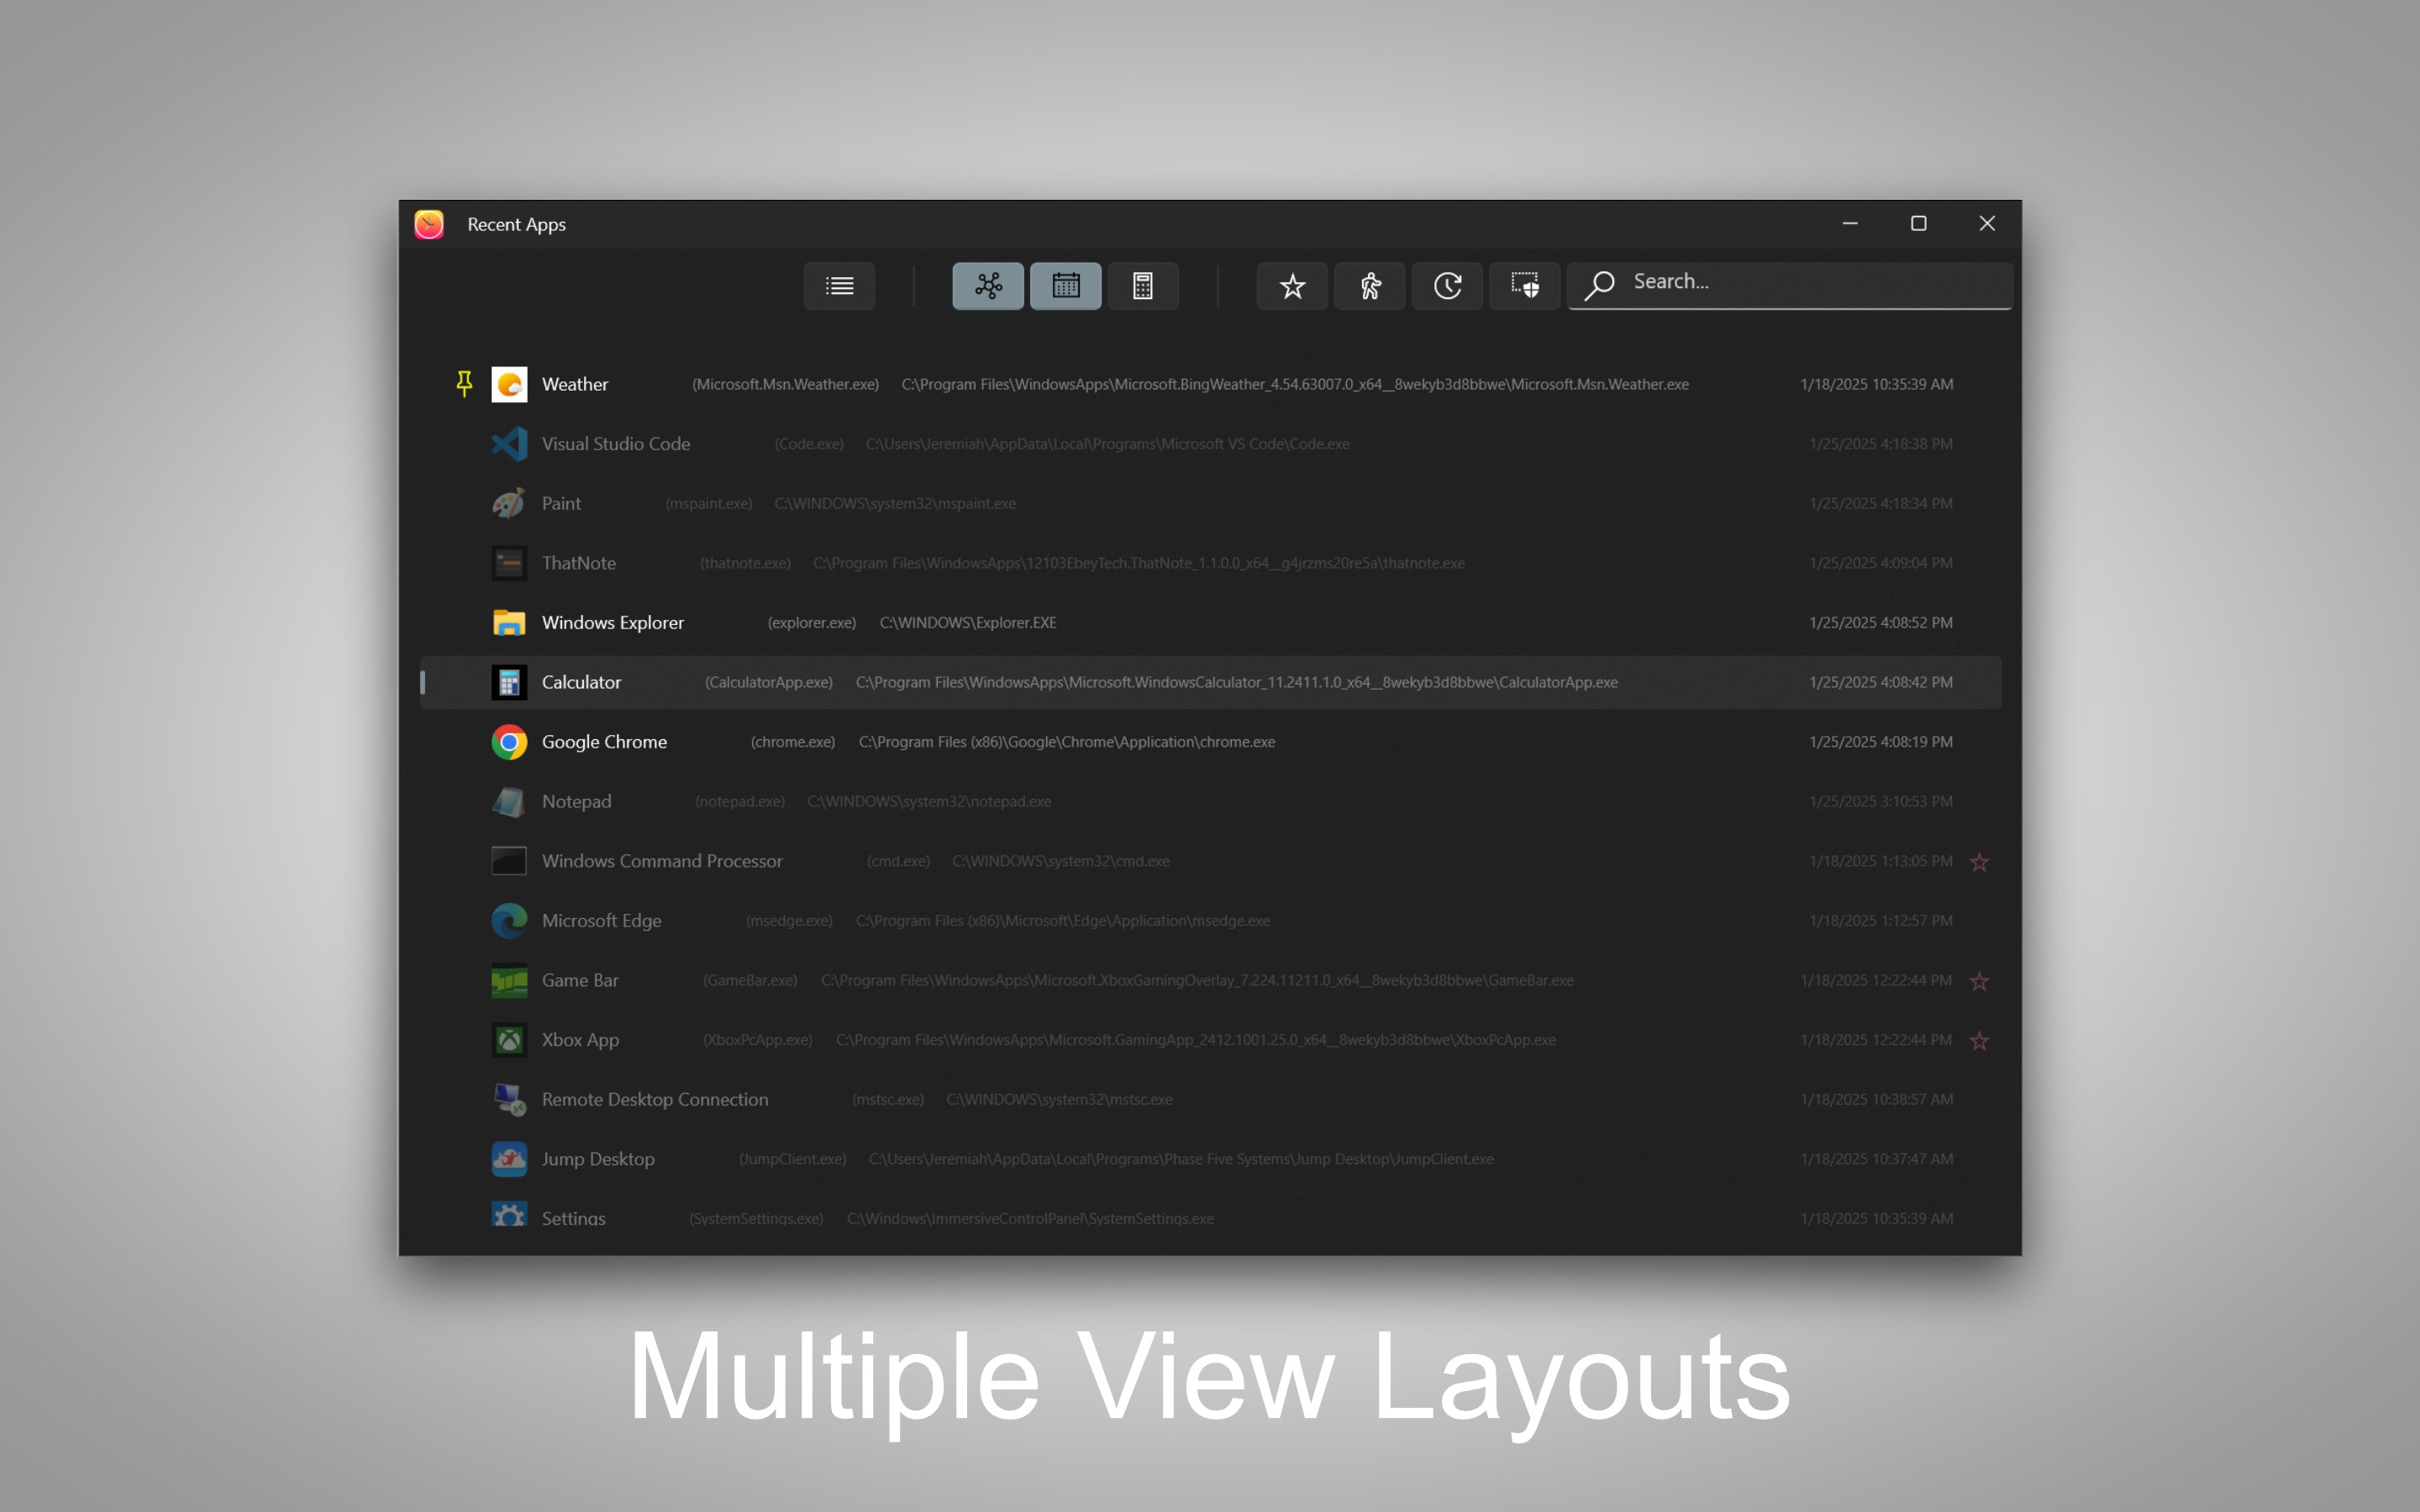This screenshot has height=1512, width=2420.
Task: Click the star on Game Bar row
Action: pyautogui.click(x=1979, y=981)
